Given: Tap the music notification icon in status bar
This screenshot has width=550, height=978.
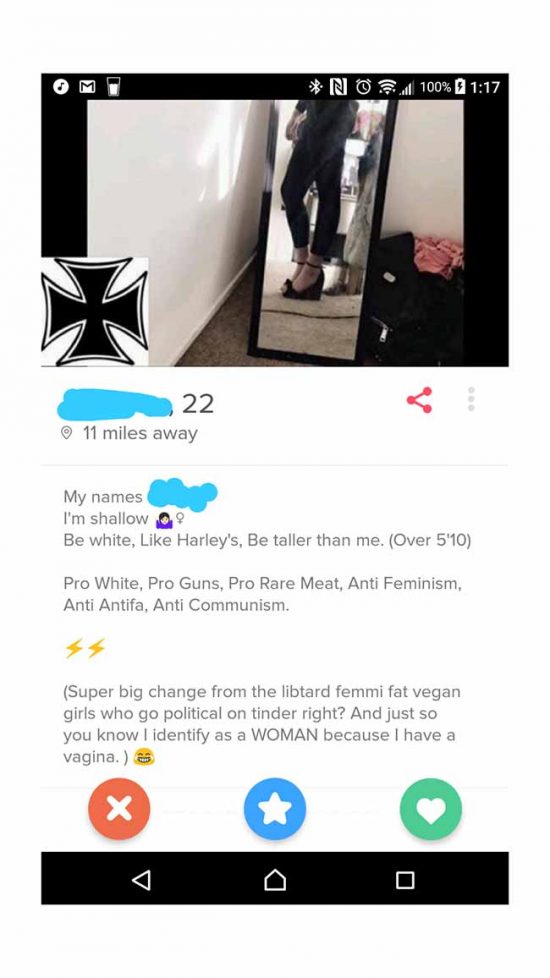Looking at the screenshot, I should pos(60,87).
